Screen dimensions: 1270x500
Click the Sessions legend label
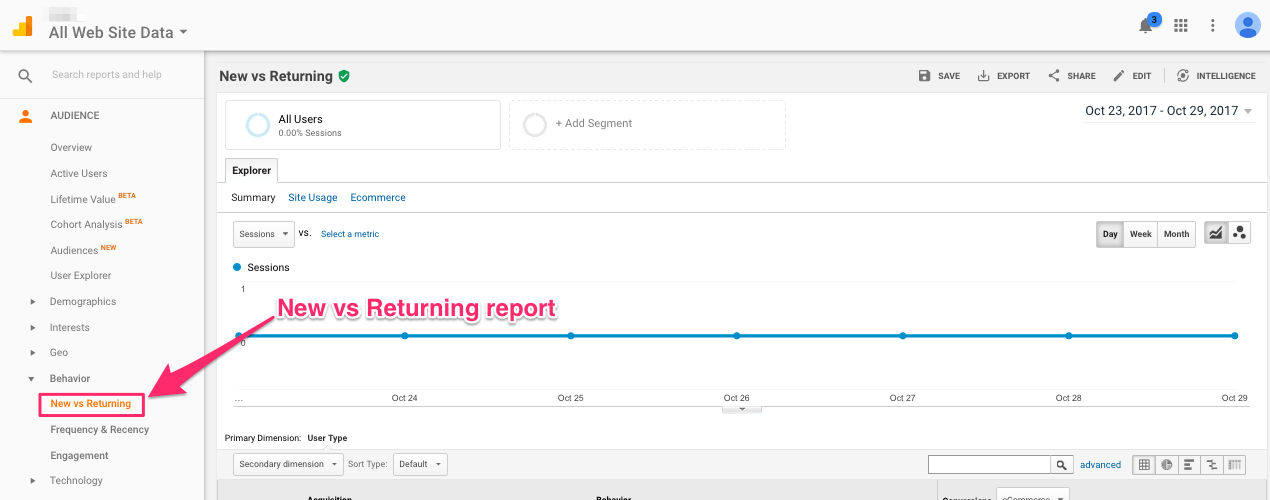268,268
